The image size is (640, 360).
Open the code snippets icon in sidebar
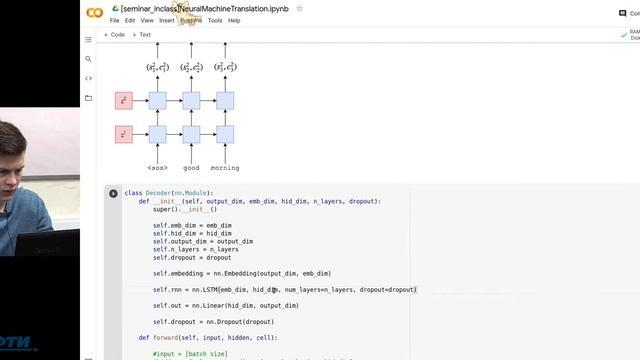pos(88,78)
